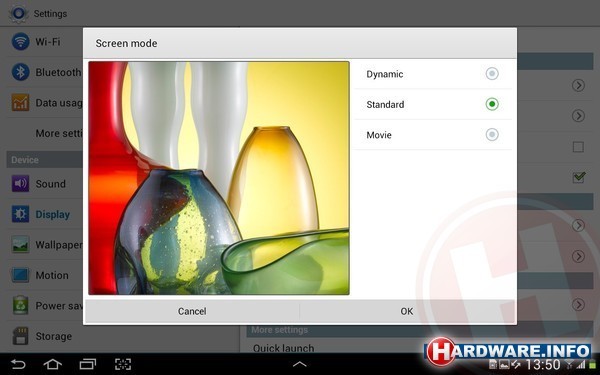
Task: Tap the Sound speaker icon
Action: [x=20, y=184]
